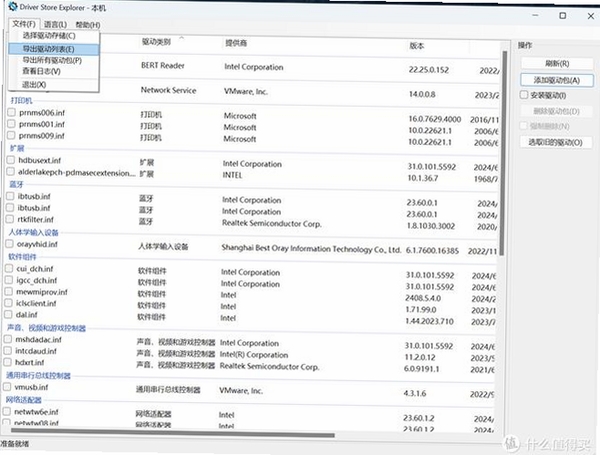This screenshot has height=455, width=600.
Task: Click the 选取旧的驱动(O) button
Action: pyautogui.click(x=556, y=142)
